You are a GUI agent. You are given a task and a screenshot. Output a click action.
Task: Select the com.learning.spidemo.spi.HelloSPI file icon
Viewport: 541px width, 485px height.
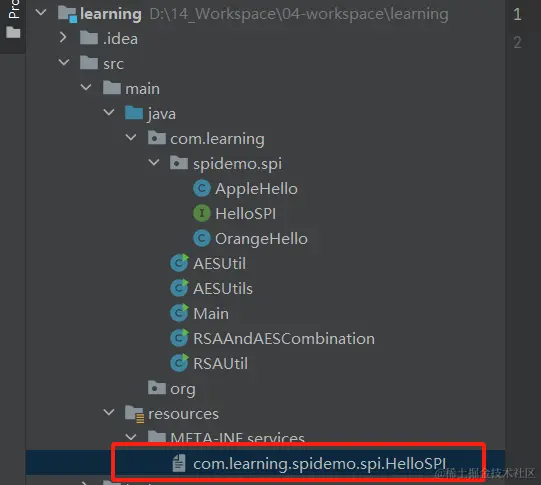(x=179, y=463)
